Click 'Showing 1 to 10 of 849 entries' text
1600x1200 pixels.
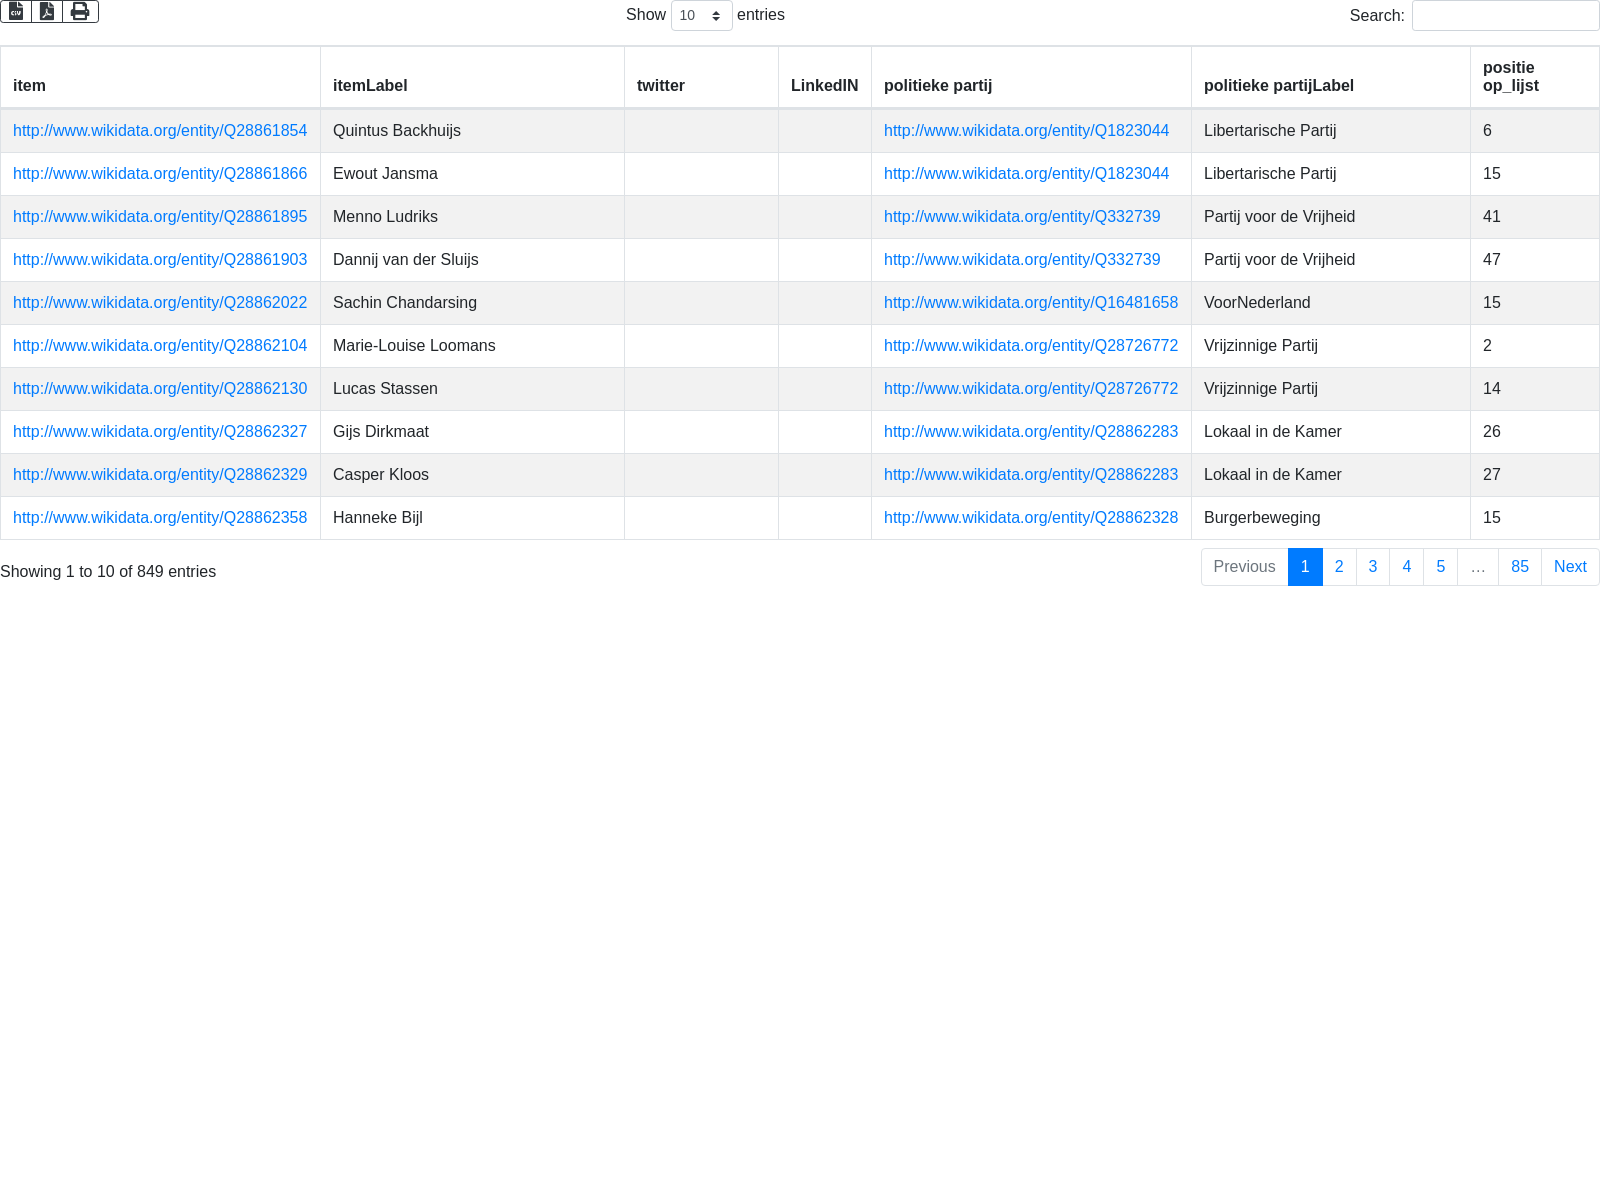(108, 572)
